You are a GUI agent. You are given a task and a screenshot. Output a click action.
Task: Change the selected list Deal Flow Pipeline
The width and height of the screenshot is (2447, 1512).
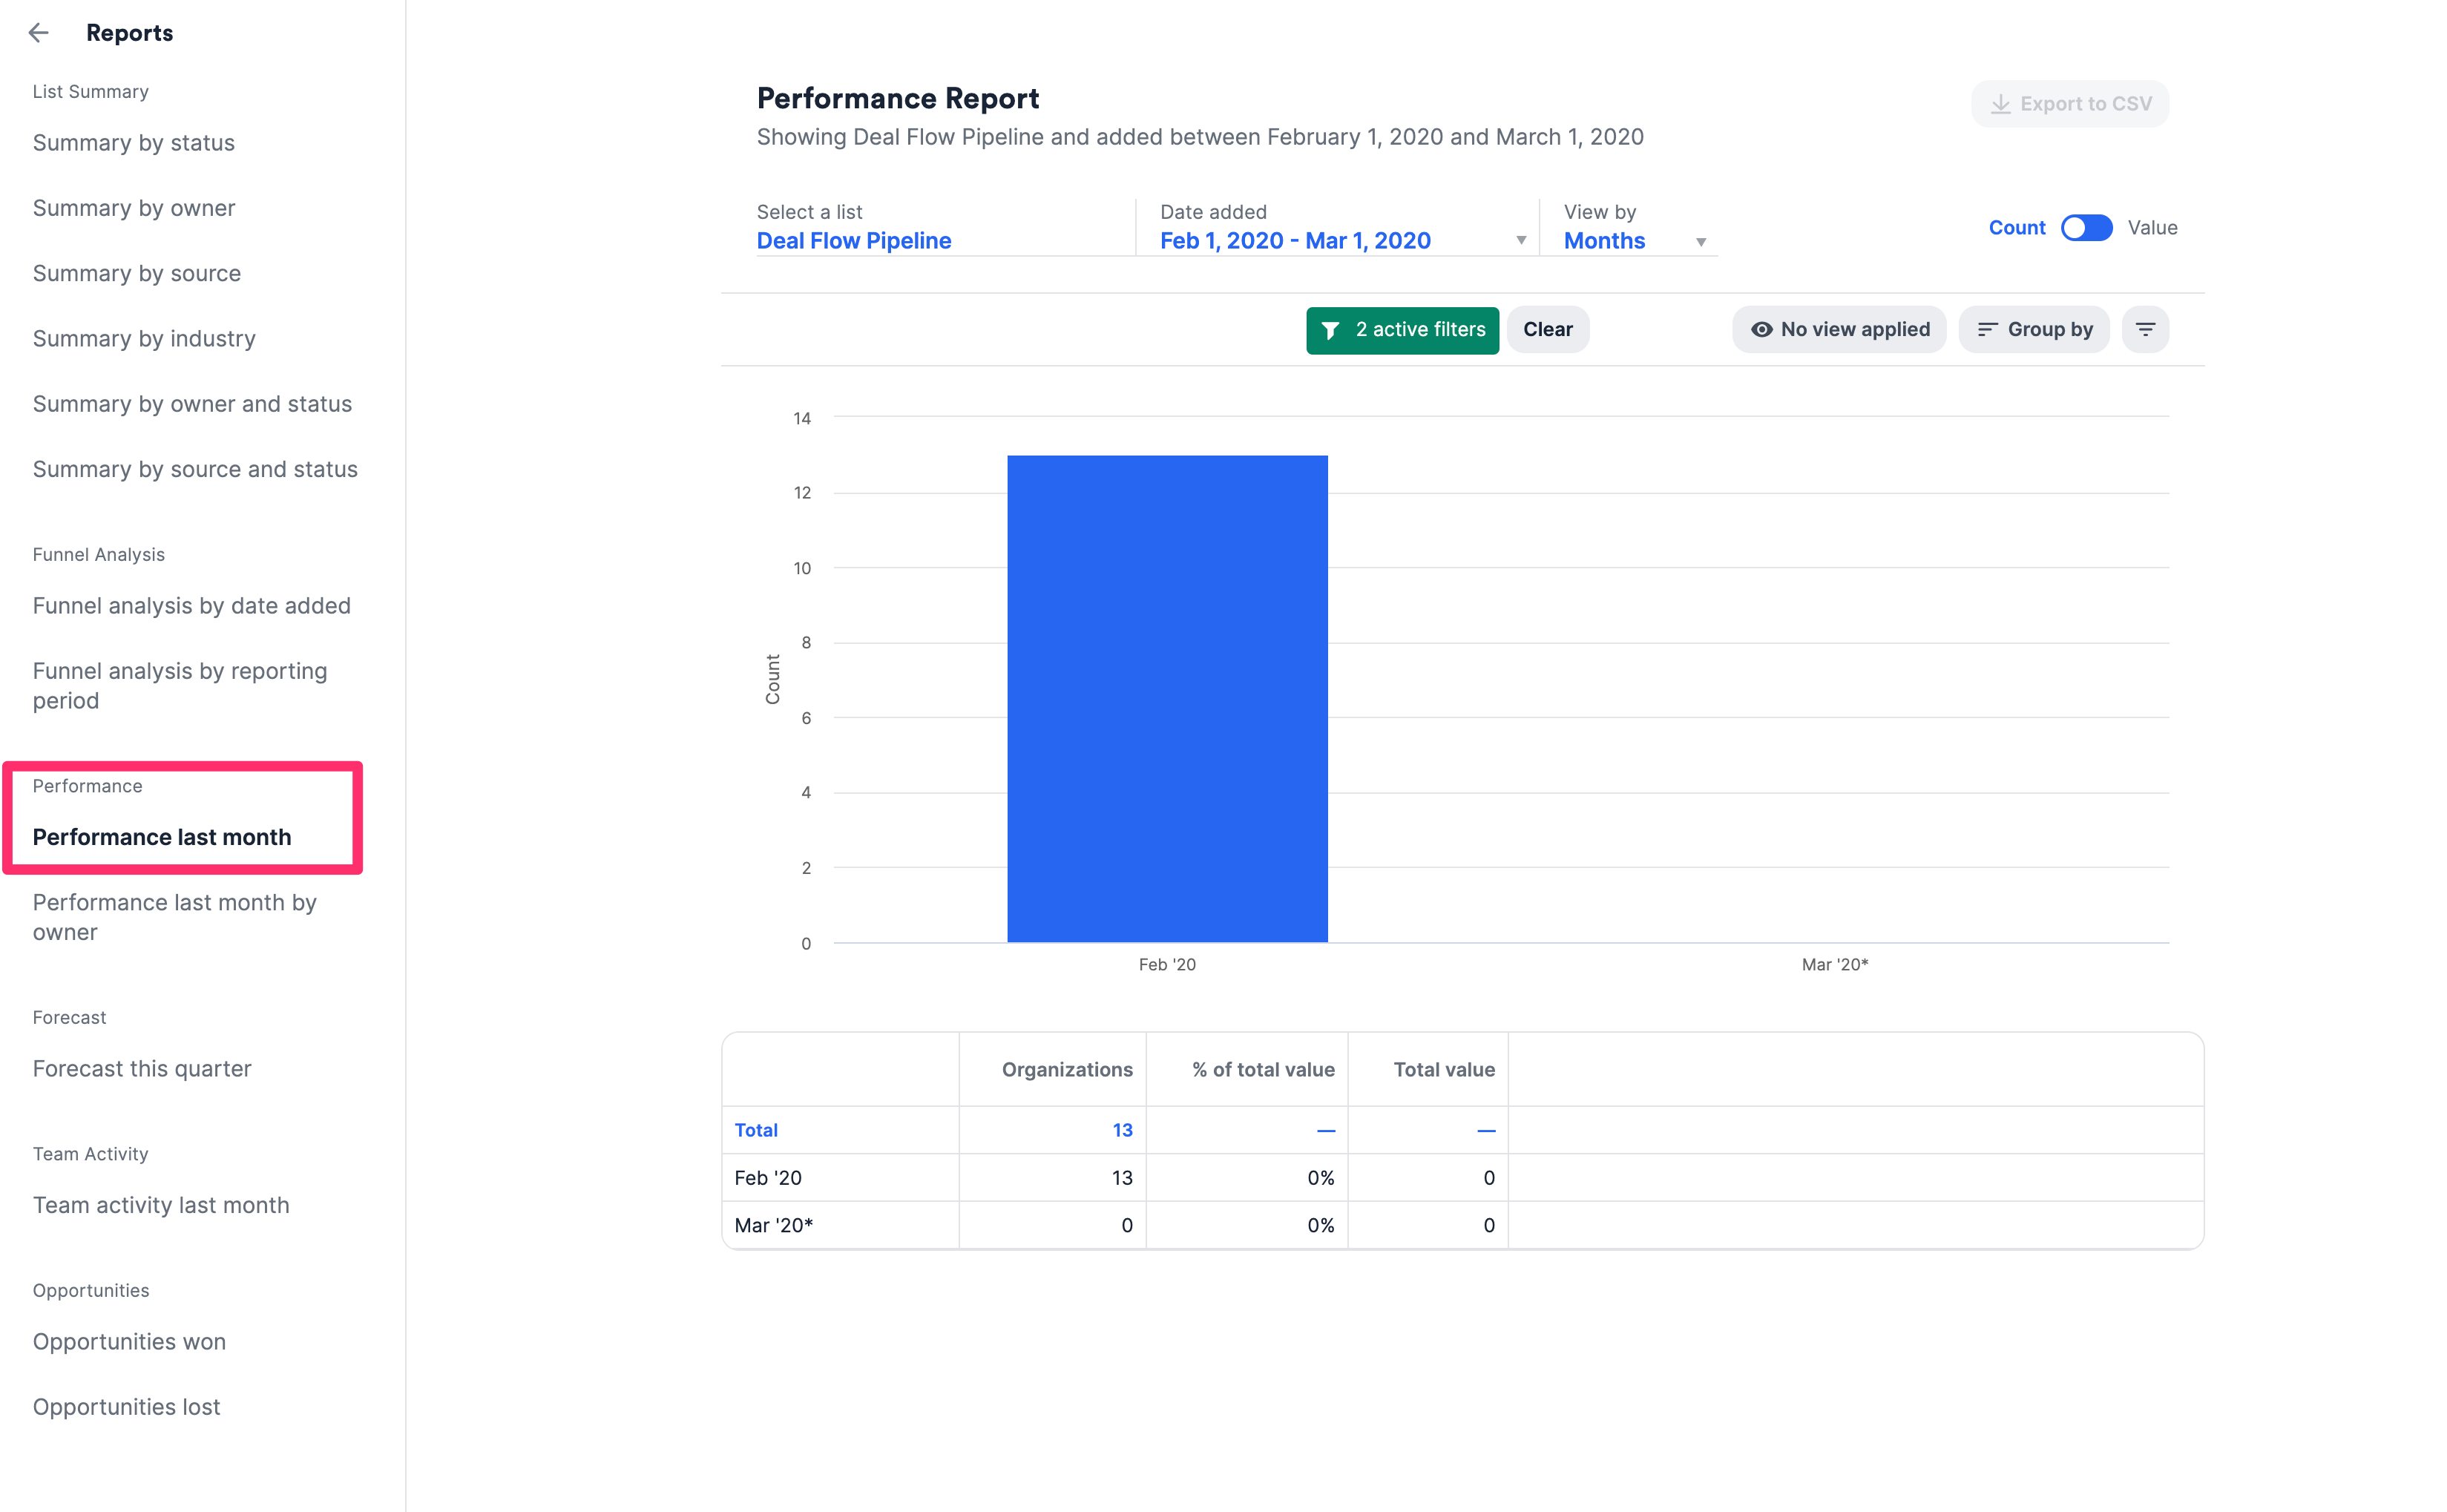coord(853,240)
